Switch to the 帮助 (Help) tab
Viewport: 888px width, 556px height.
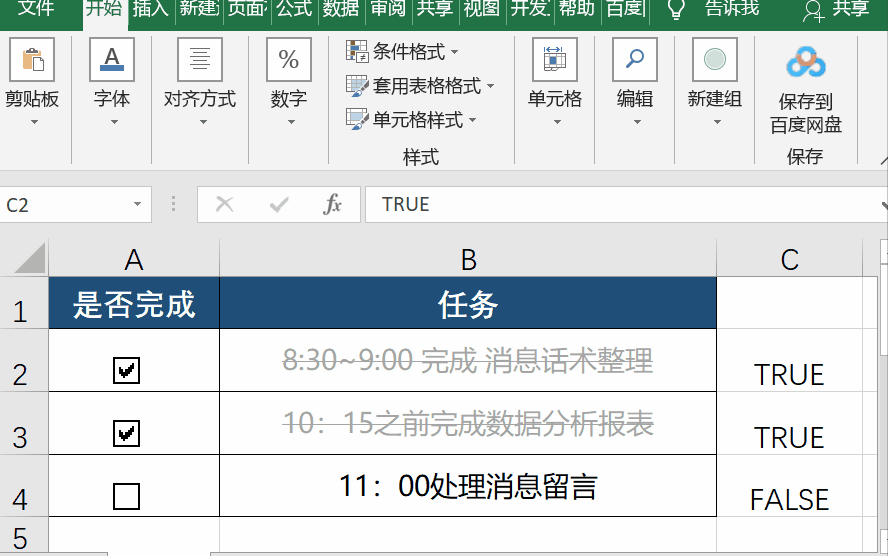(576, 8)
